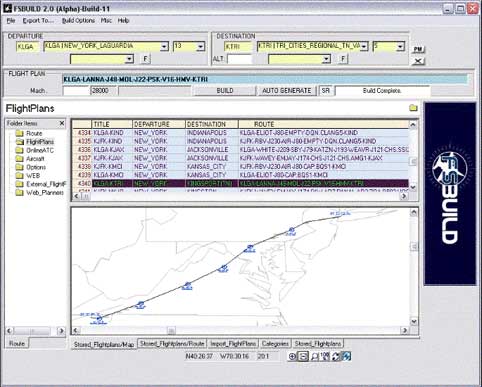Image resolution: width=482 pixels, height=387 pixels.
Task: Click the DESTINATION column header
Action: pyautogui.click(x=212, y=124)
